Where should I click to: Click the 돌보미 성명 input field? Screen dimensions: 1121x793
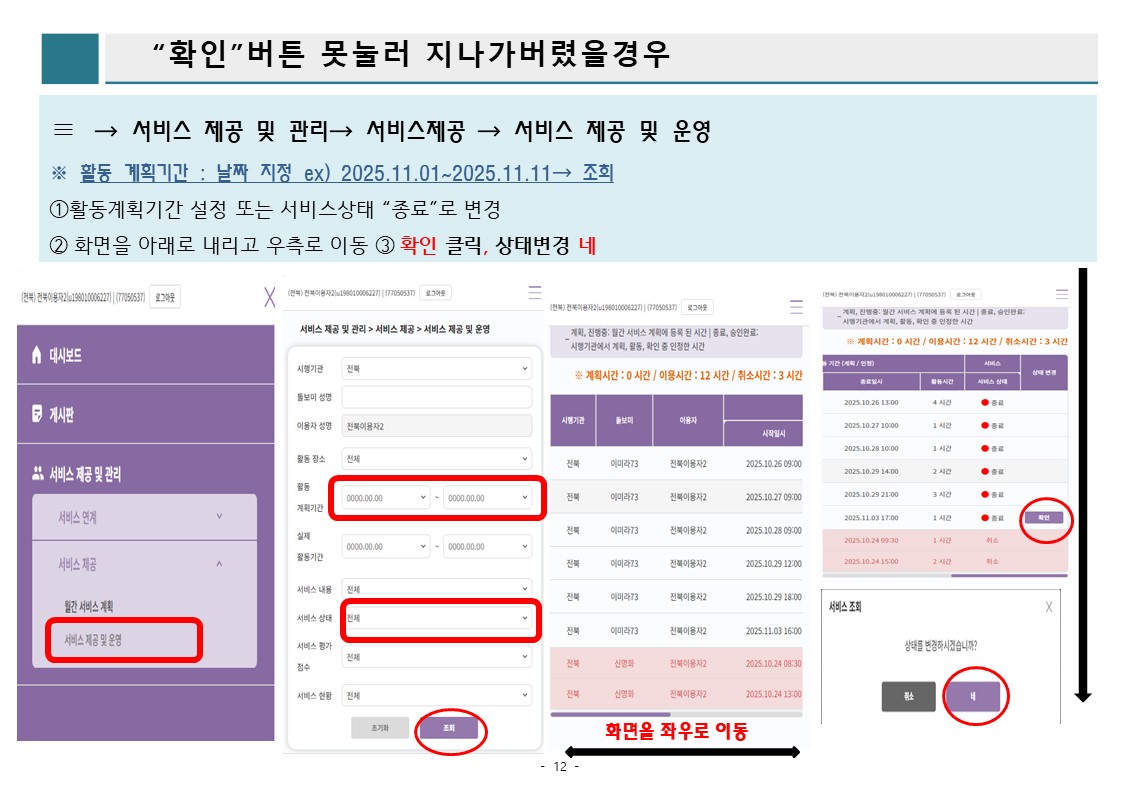[436, 397]
